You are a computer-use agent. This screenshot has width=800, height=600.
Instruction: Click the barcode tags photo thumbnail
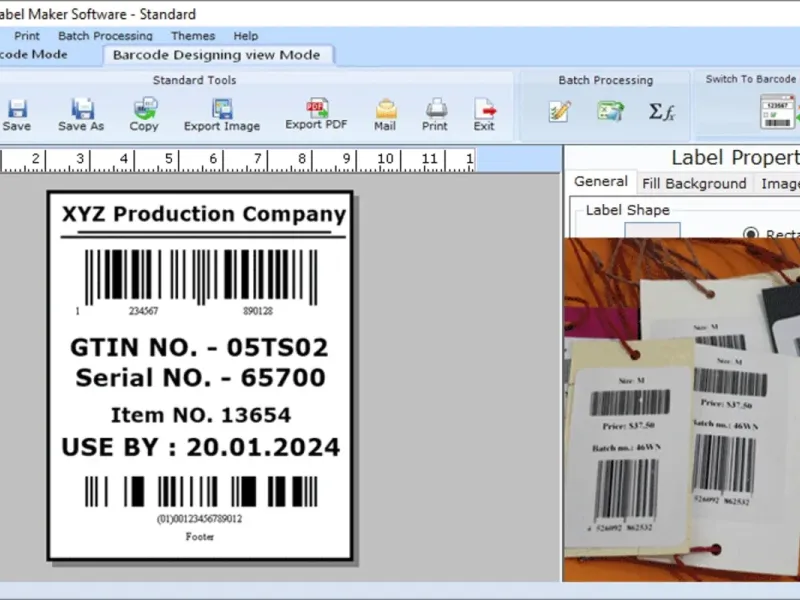[682, 410]
